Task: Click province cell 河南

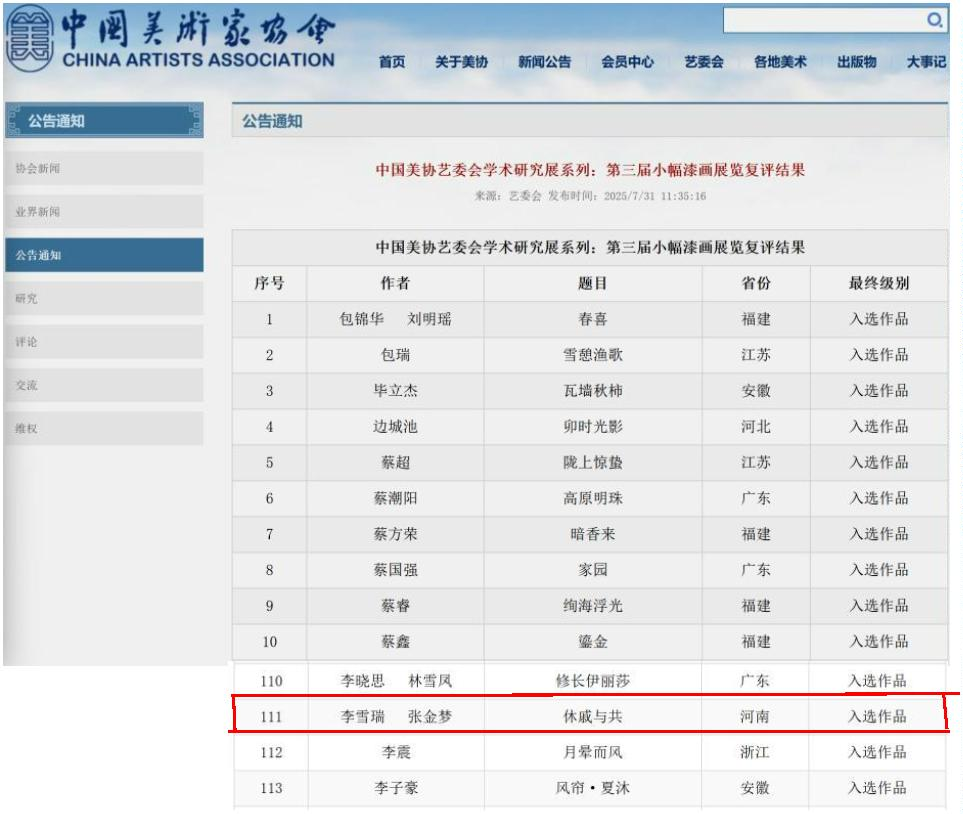Action: [x=754, y=716]
